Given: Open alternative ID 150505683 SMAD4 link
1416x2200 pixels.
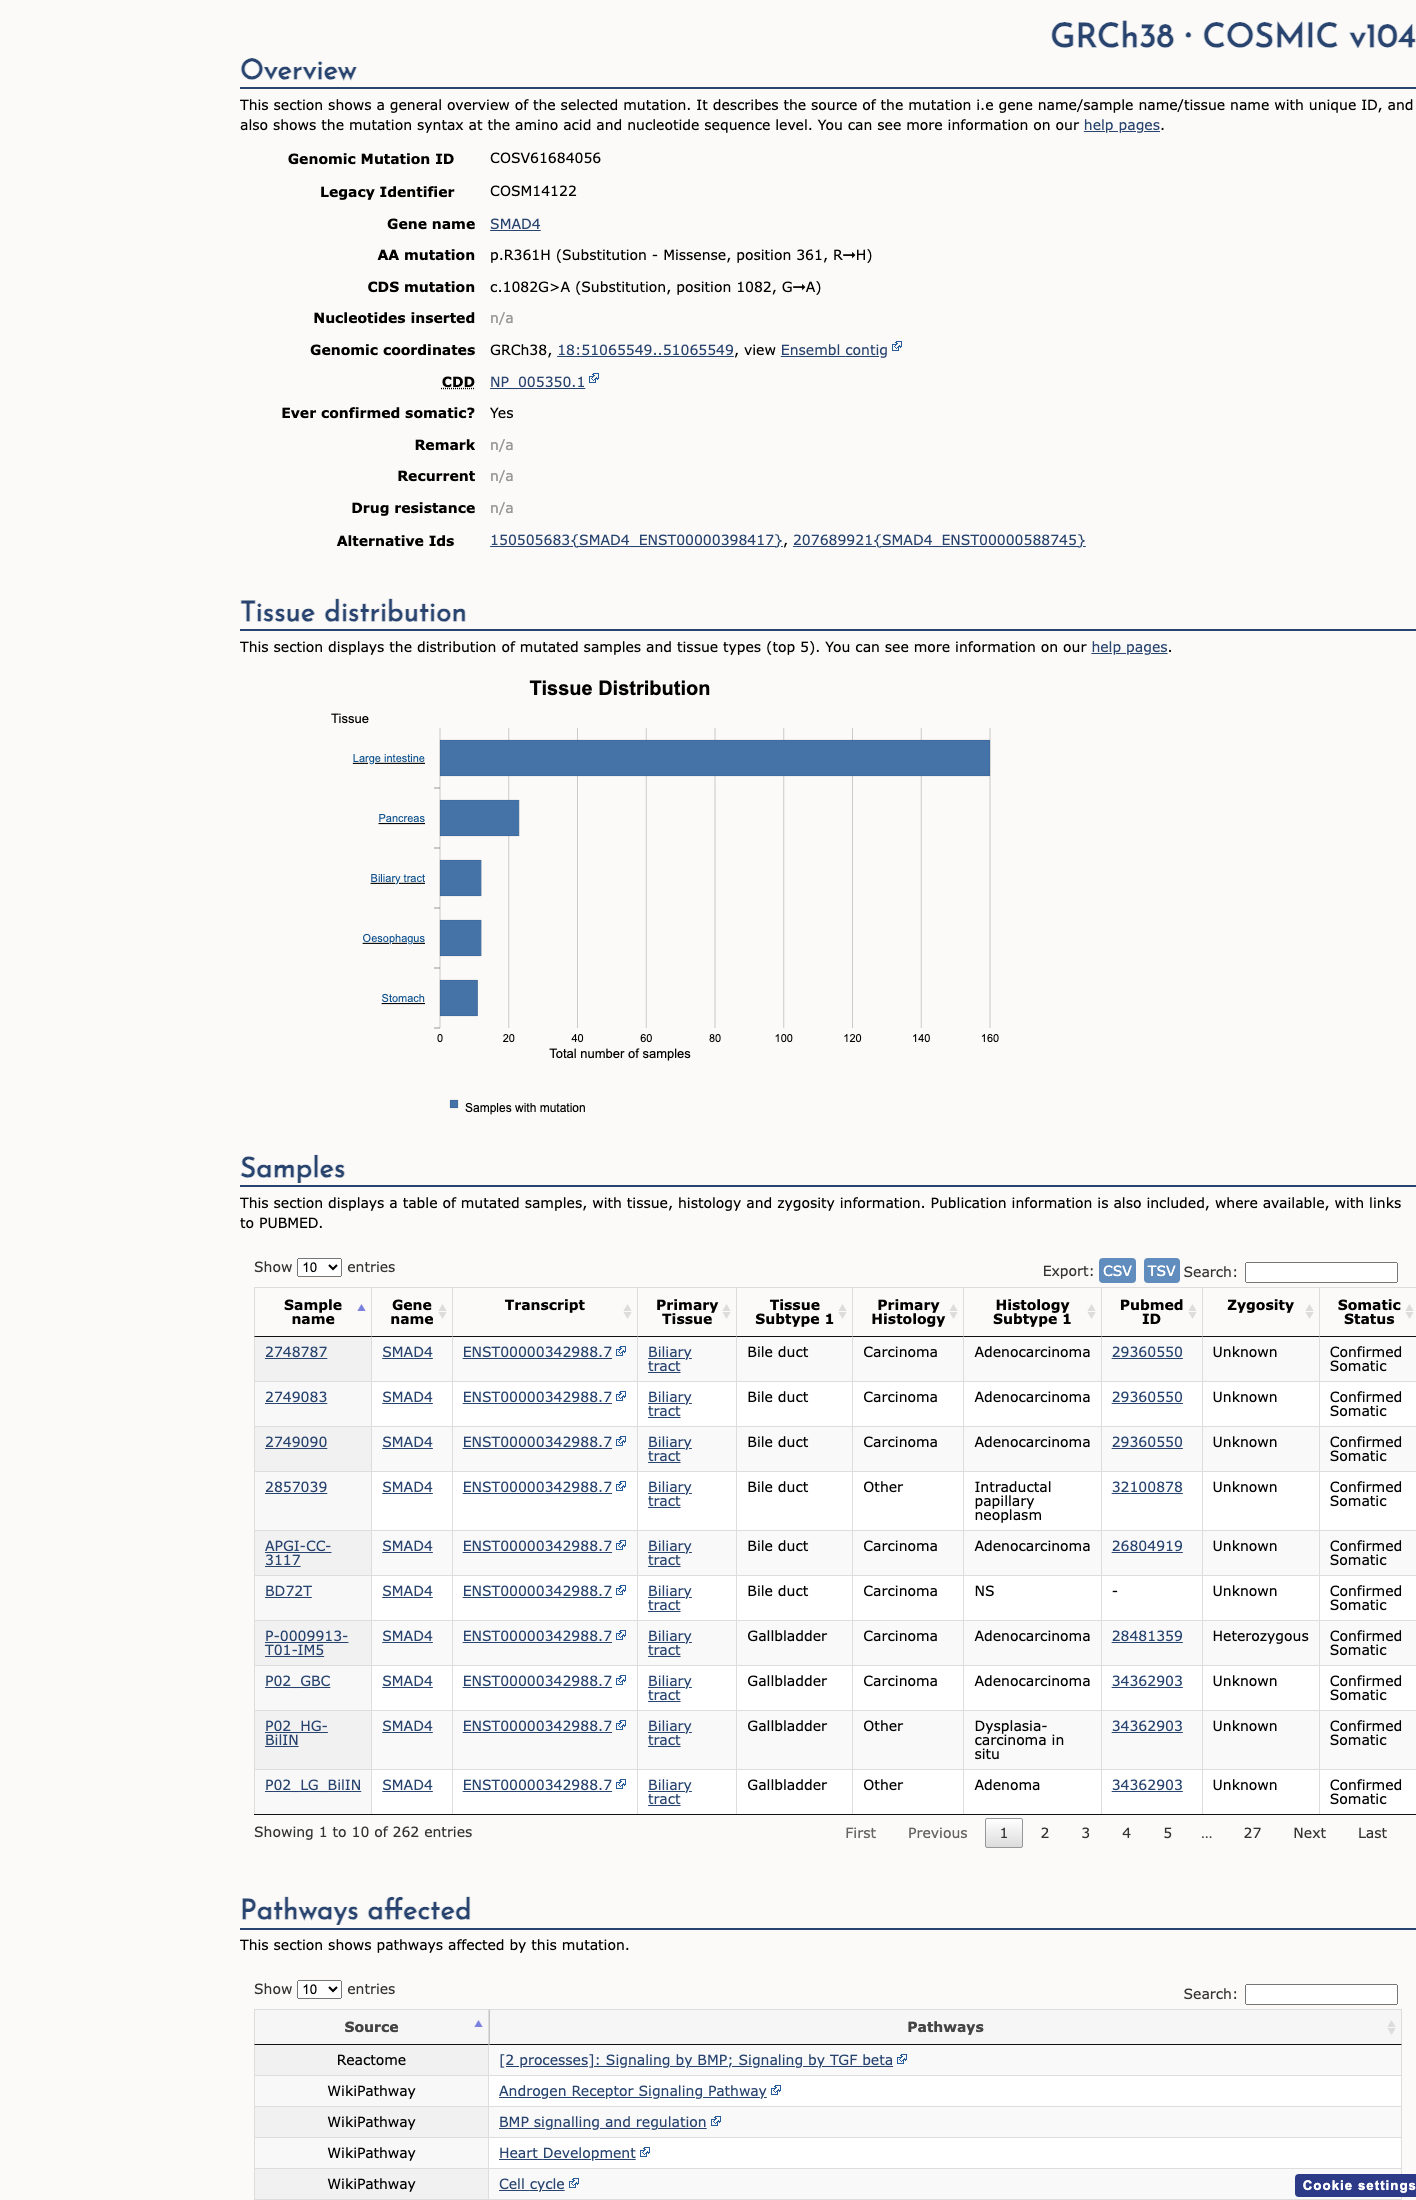Looking at the screenshot, I should pos(636,540).
